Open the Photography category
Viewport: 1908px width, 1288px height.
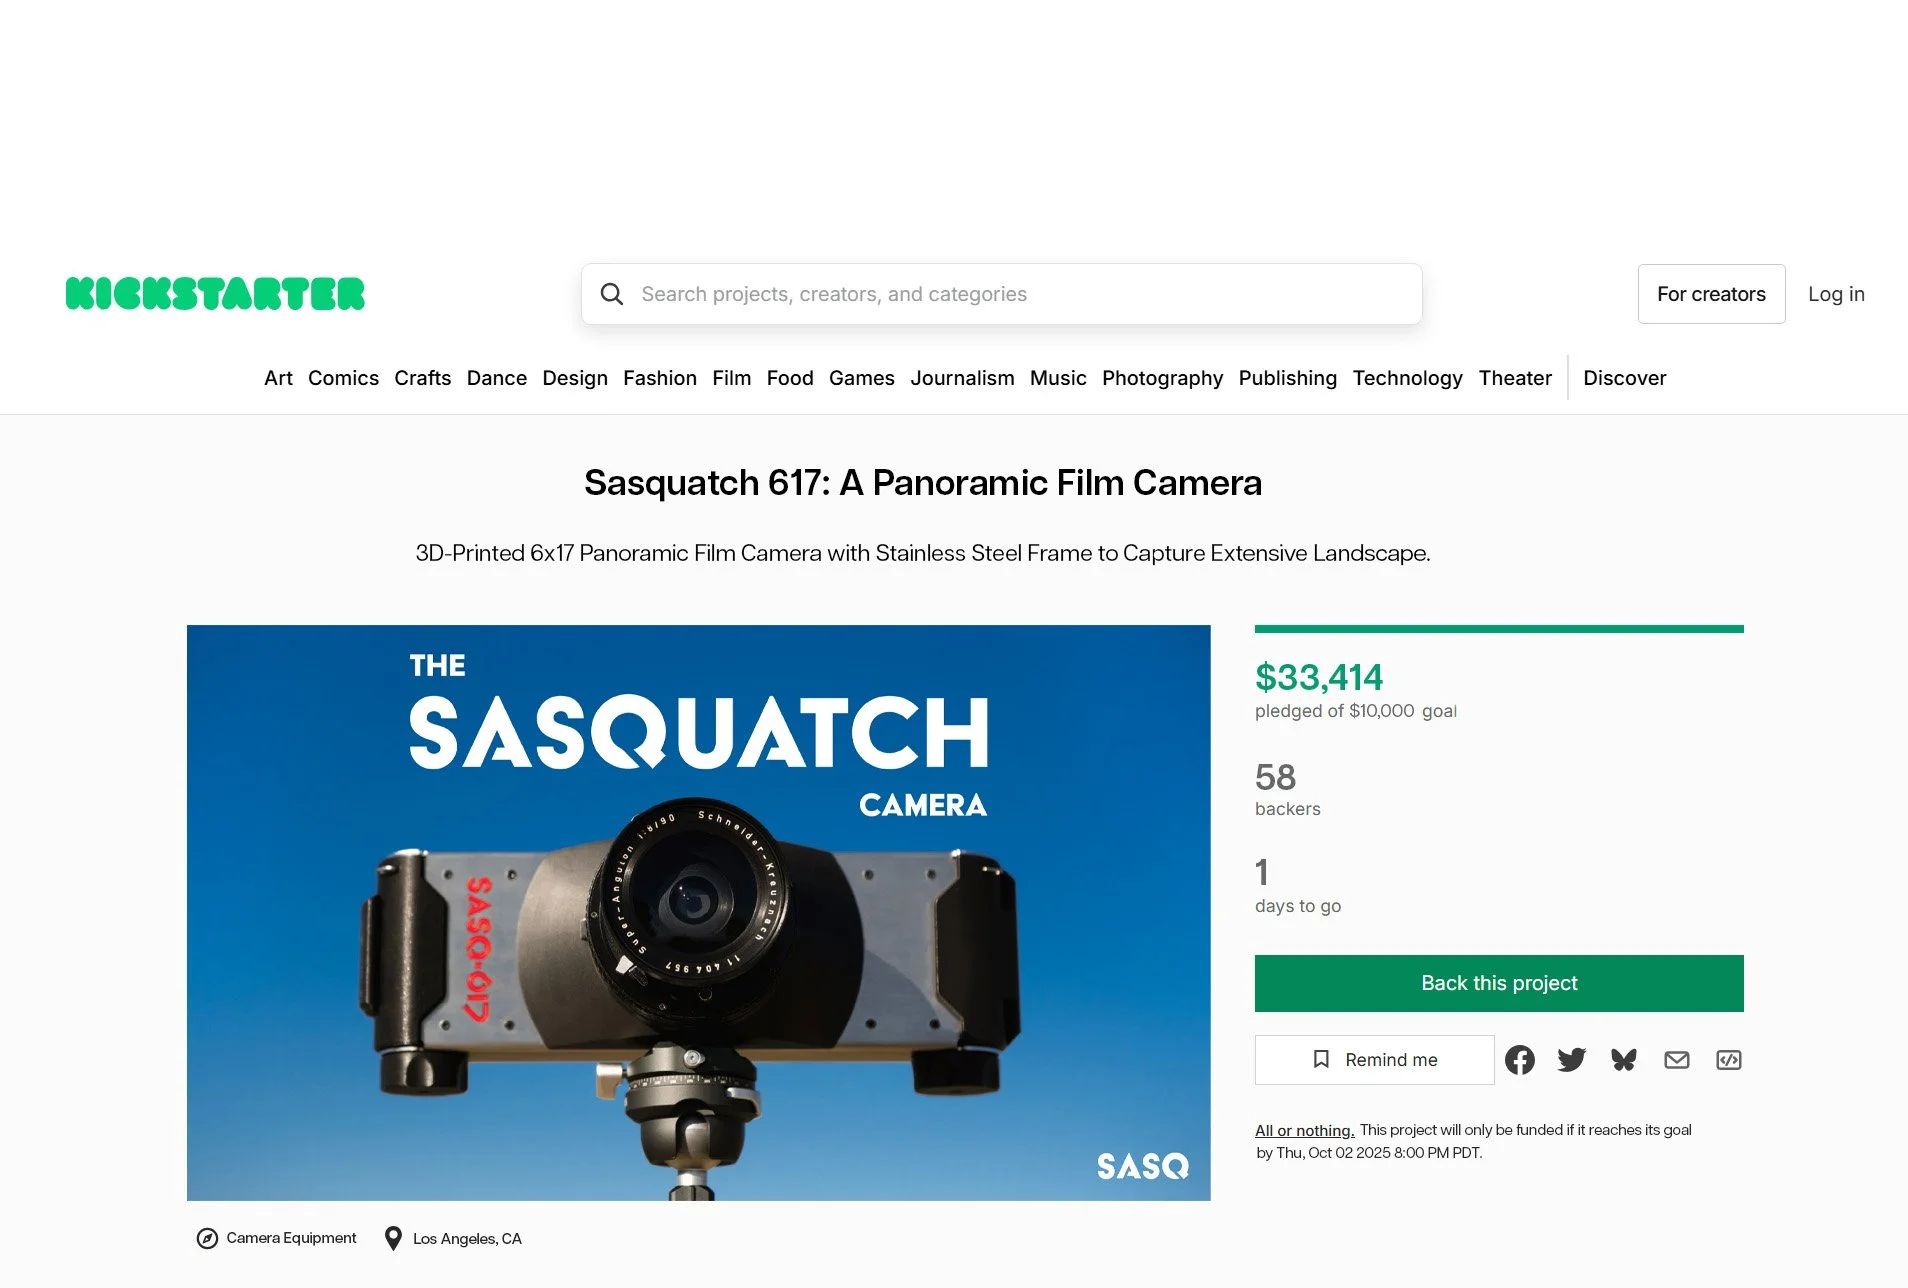1162,378
